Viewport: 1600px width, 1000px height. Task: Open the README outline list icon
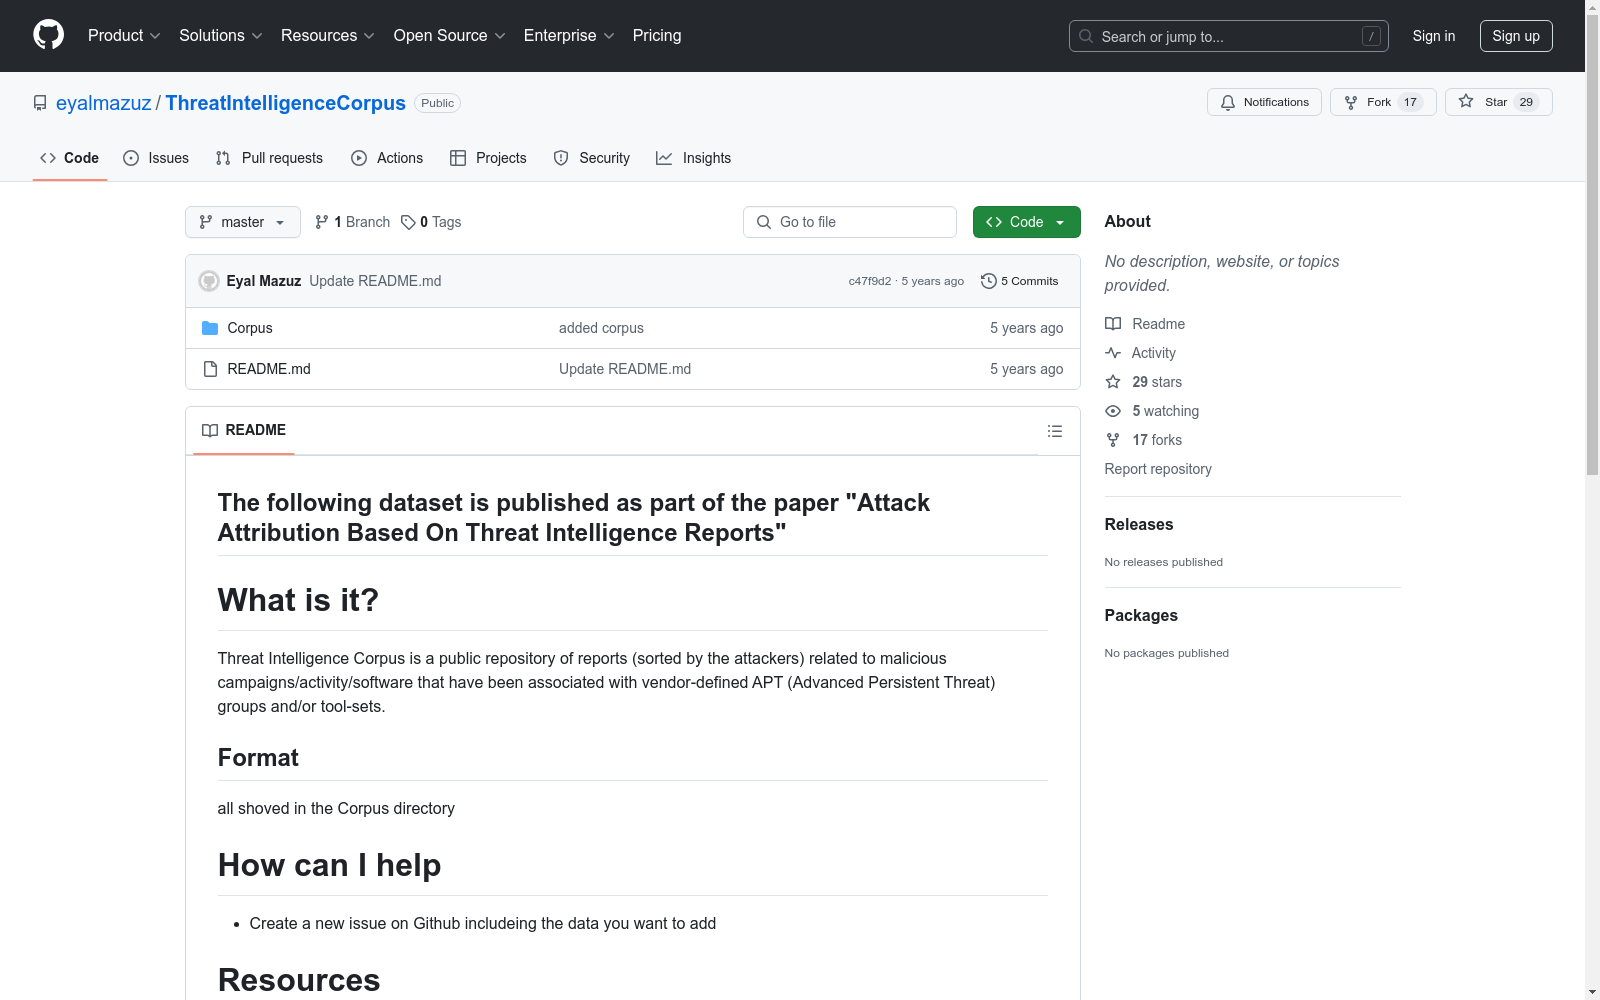point(1055,431)
